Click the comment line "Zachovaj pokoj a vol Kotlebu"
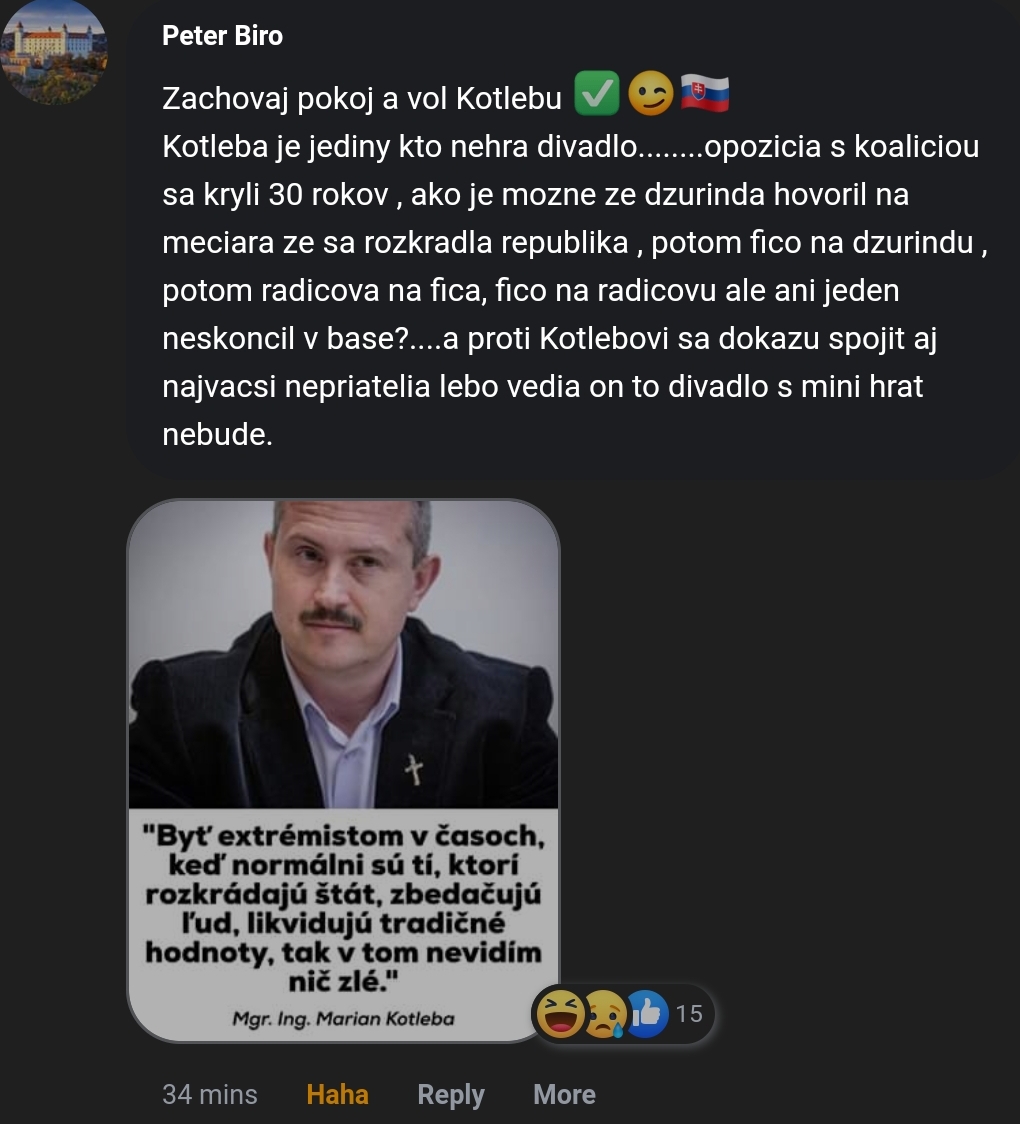Viewport: 1020px width, 1124px height. (362, 99)
